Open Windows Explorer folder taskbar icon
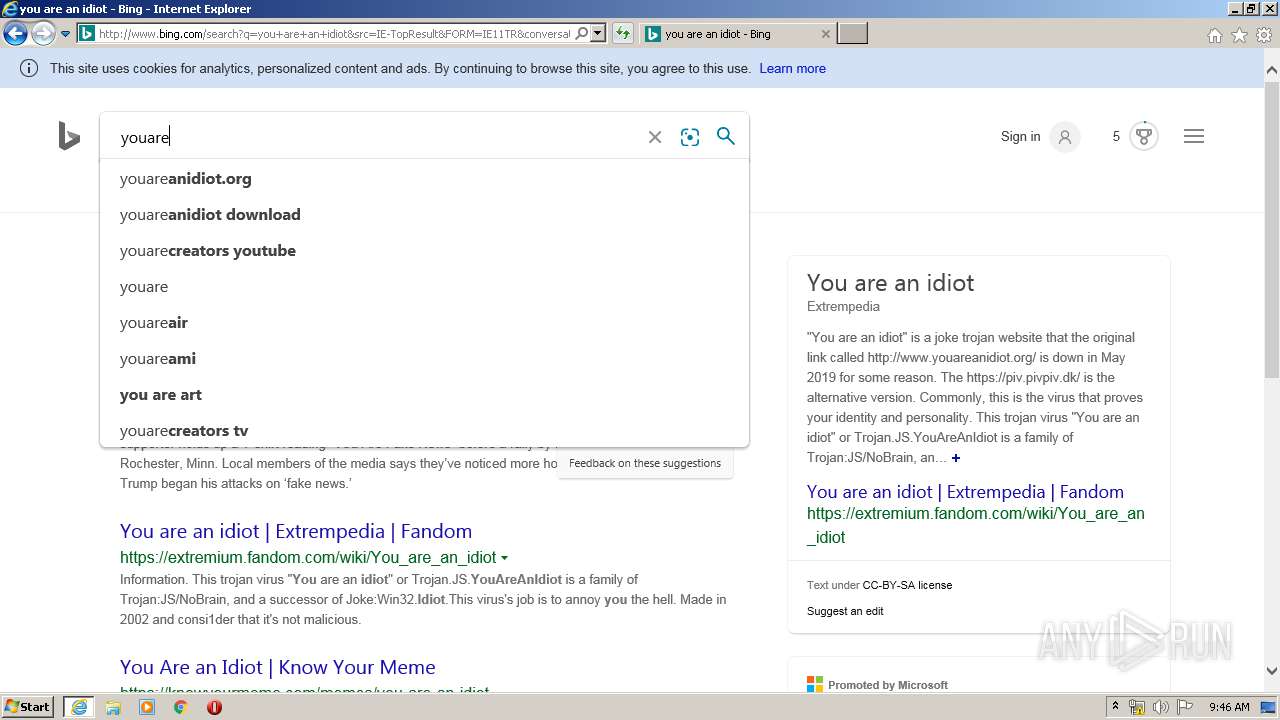1280x720 pixels. [113, 707]
